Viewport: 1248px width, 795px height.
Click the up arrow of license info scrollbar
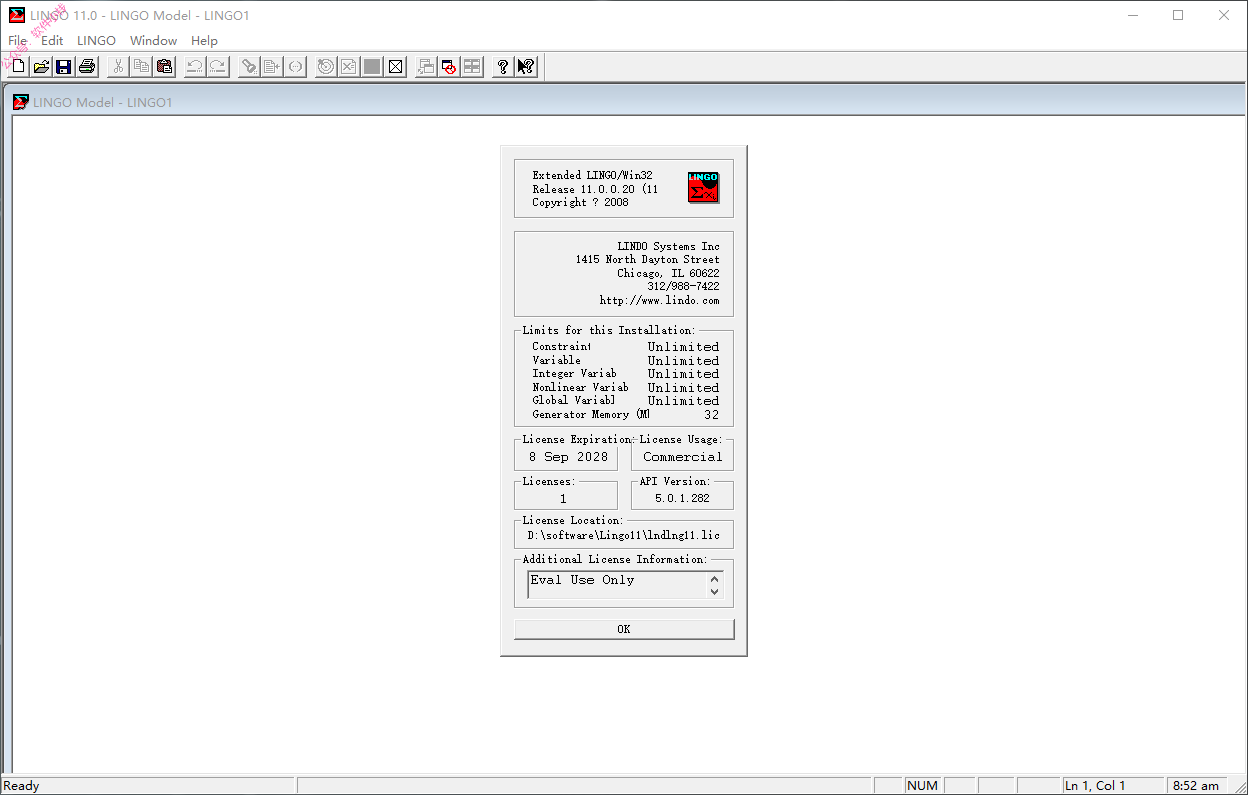(x=714, y=579)
